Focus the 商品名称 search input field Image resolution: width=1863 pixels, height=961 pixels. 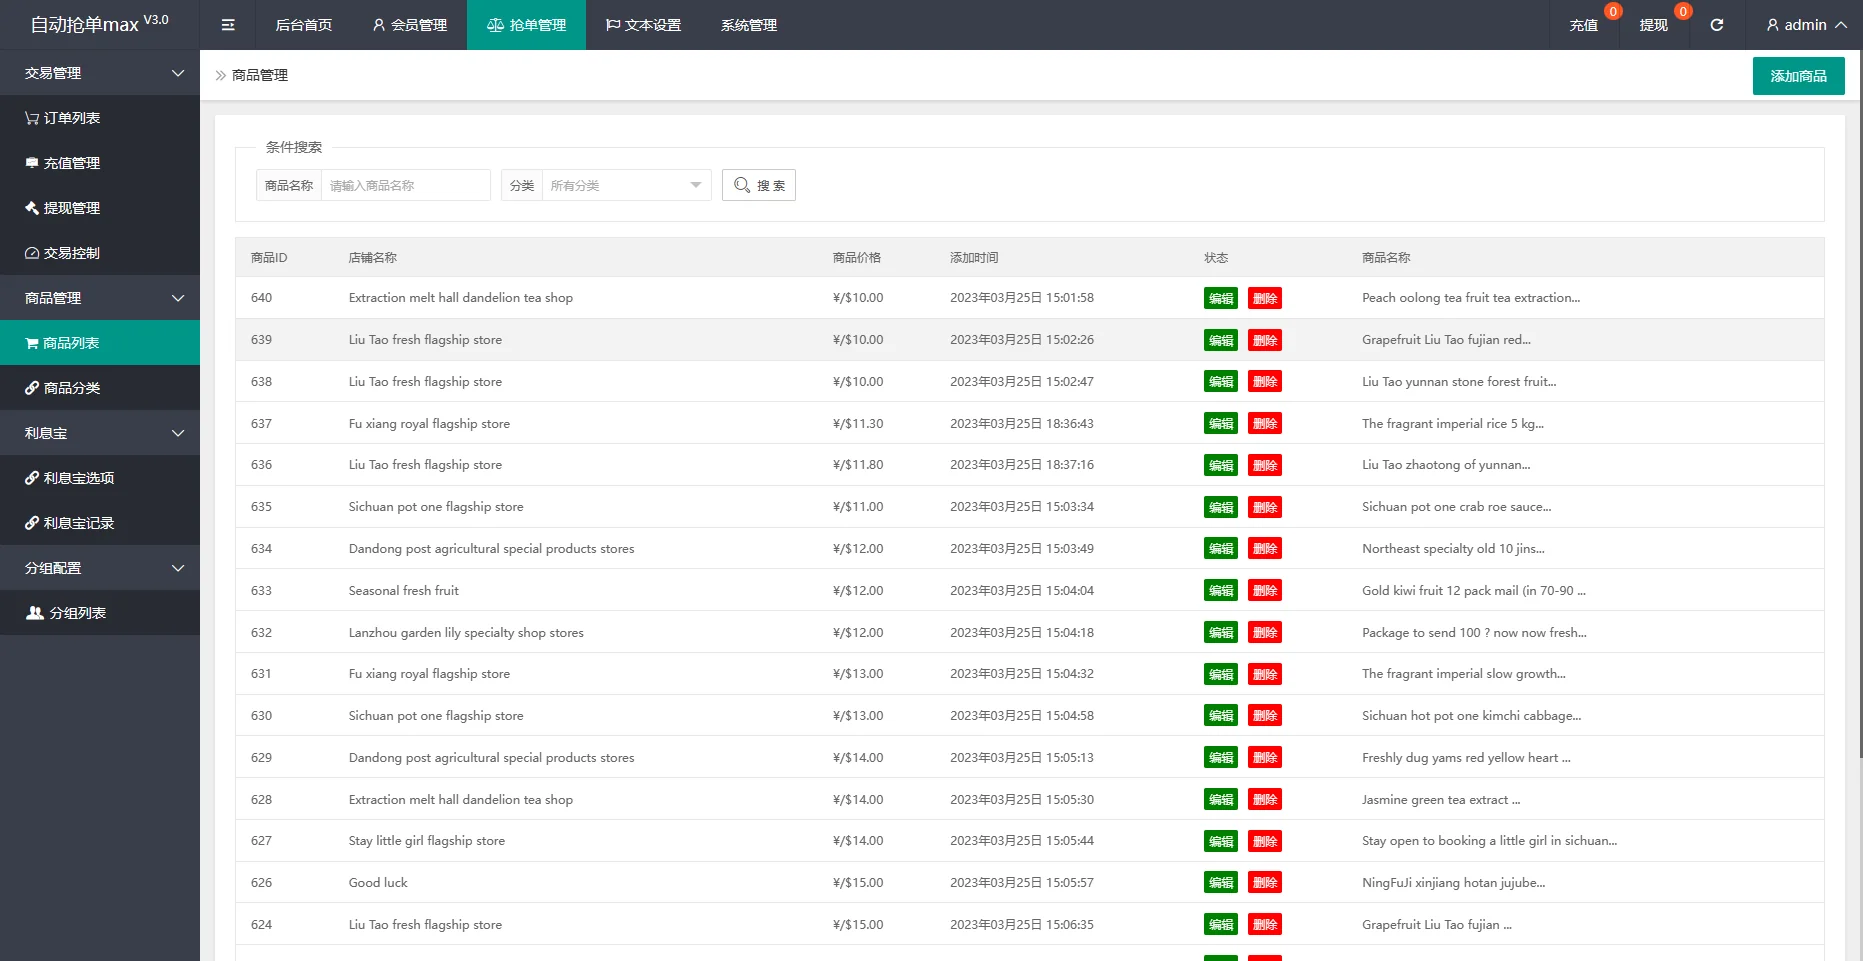405,185
